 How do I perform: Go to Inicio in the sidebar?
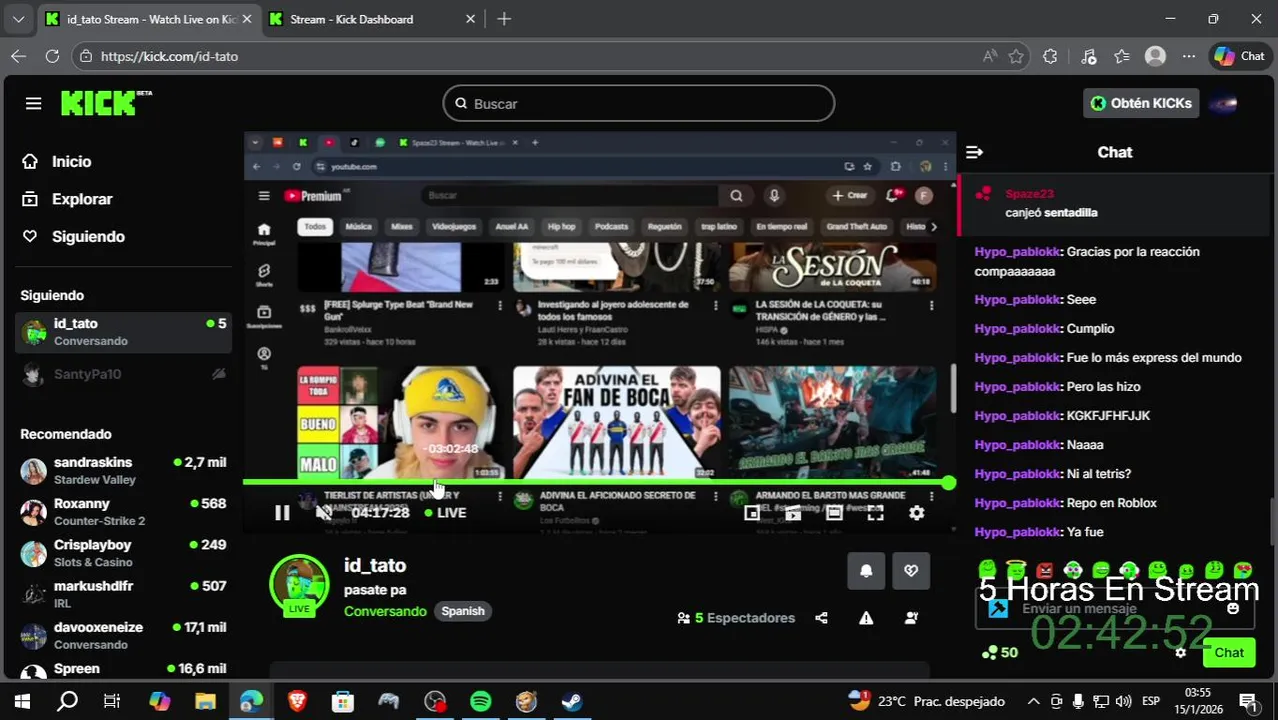click(x=71, y=161)
